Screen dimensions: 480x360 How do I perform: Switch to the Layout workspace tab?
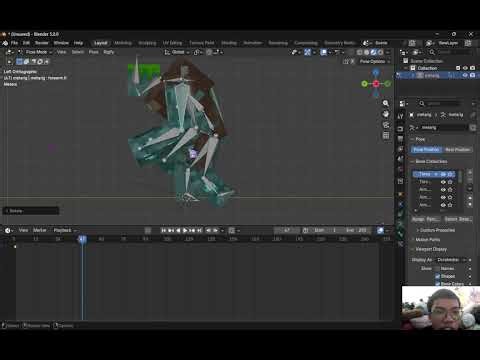pos(101,43)
